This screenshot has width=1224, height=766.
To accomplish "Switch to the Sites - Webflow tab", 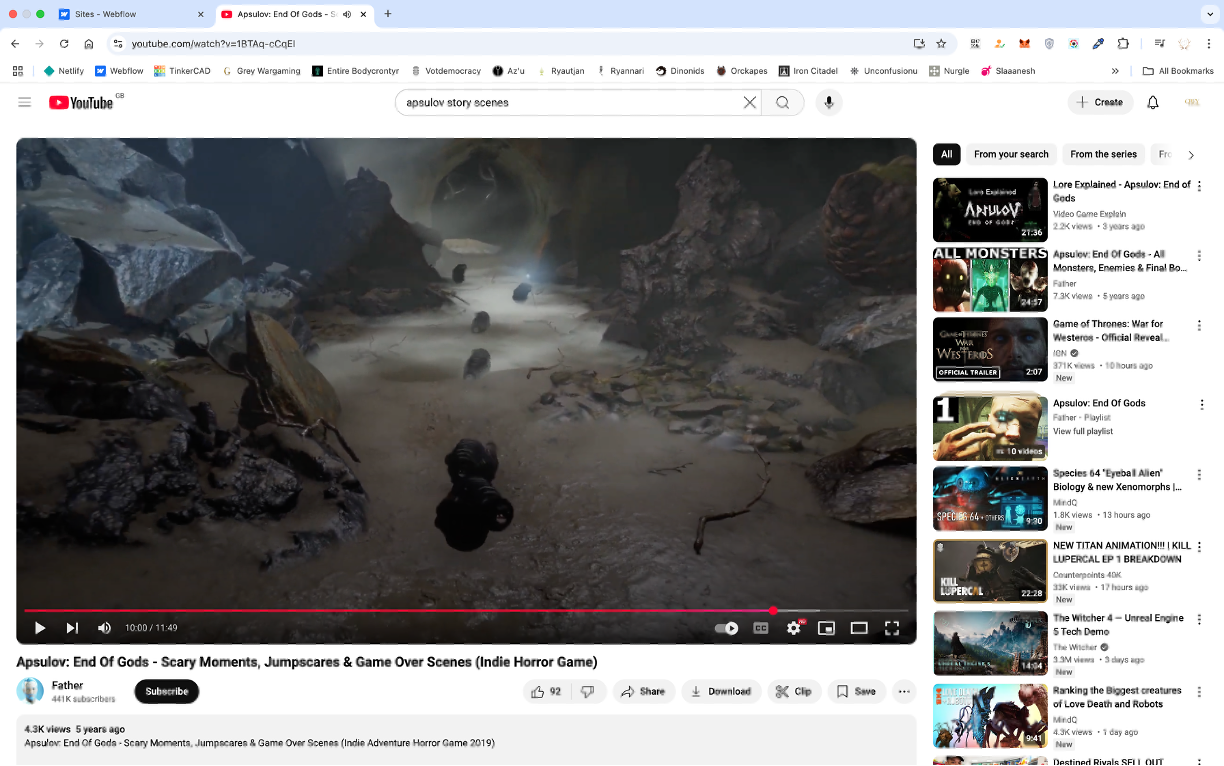I will coord(132,14).
